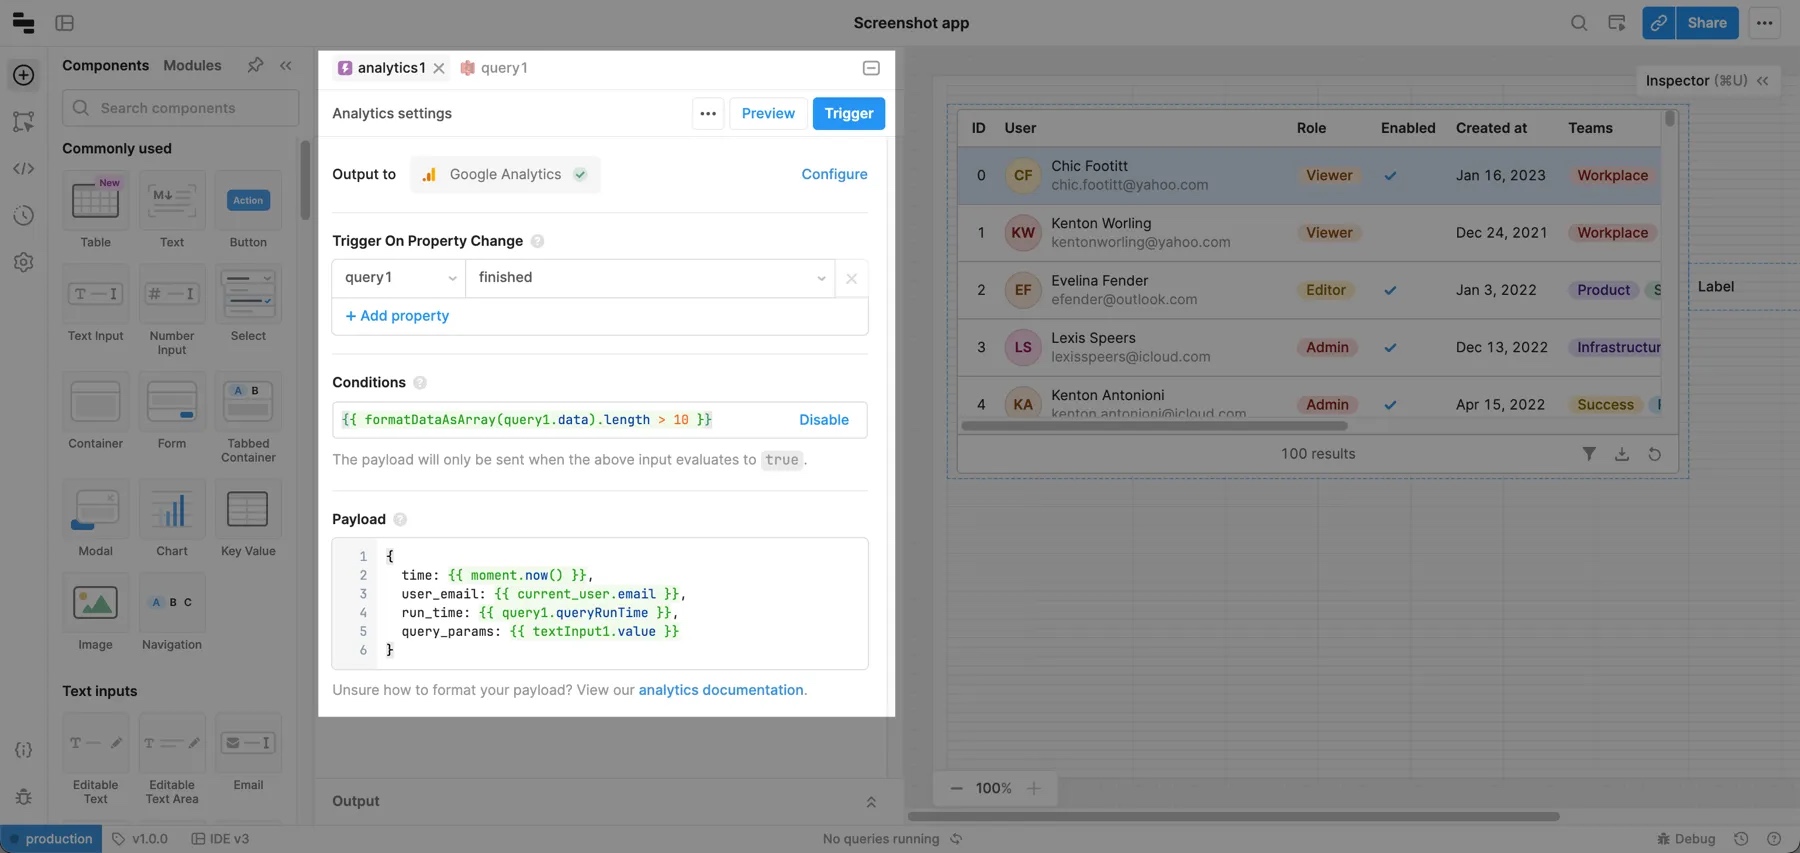The image size is (1800, 853).
Task: Open the State curly braces icon
Action: 24,750
